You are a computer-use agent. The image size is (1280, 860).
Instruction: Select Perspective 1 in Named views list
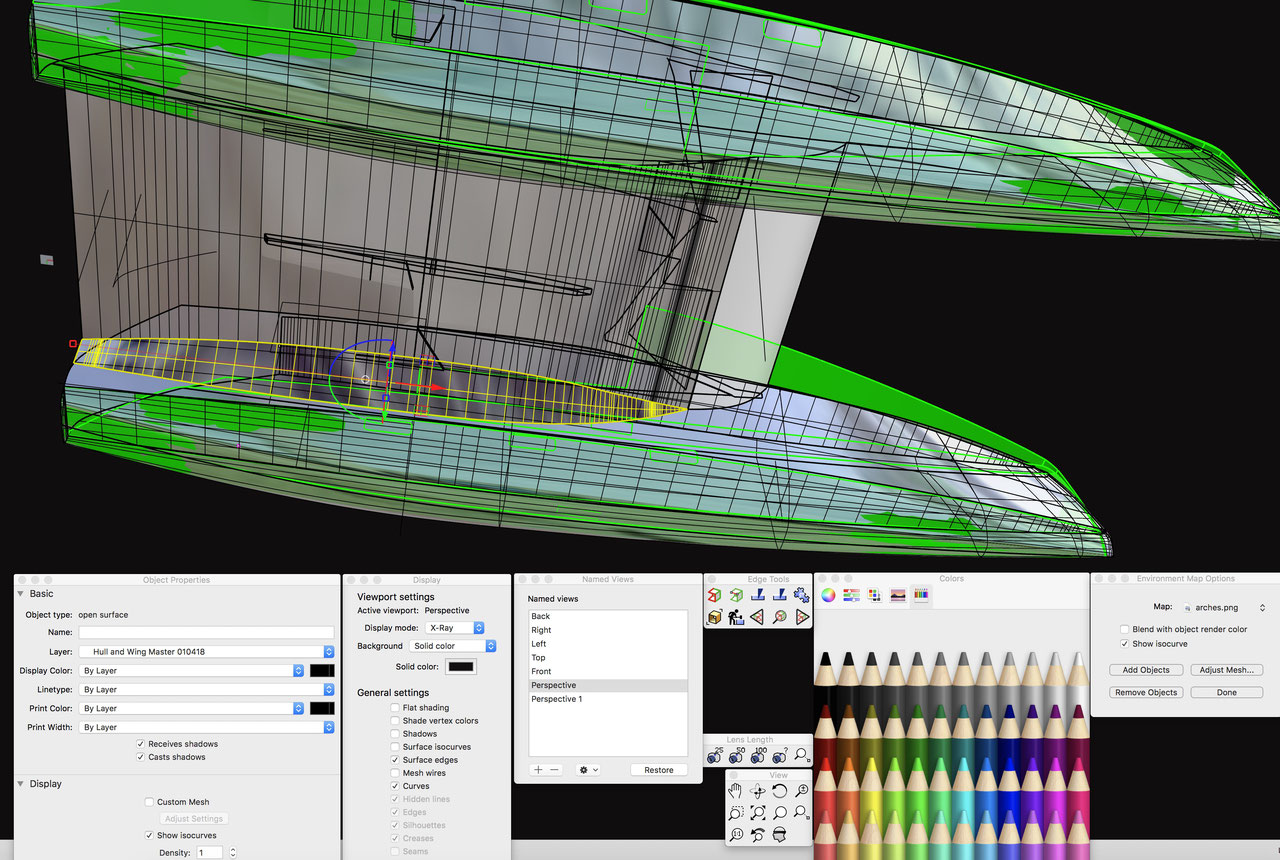tap(556, 699)
